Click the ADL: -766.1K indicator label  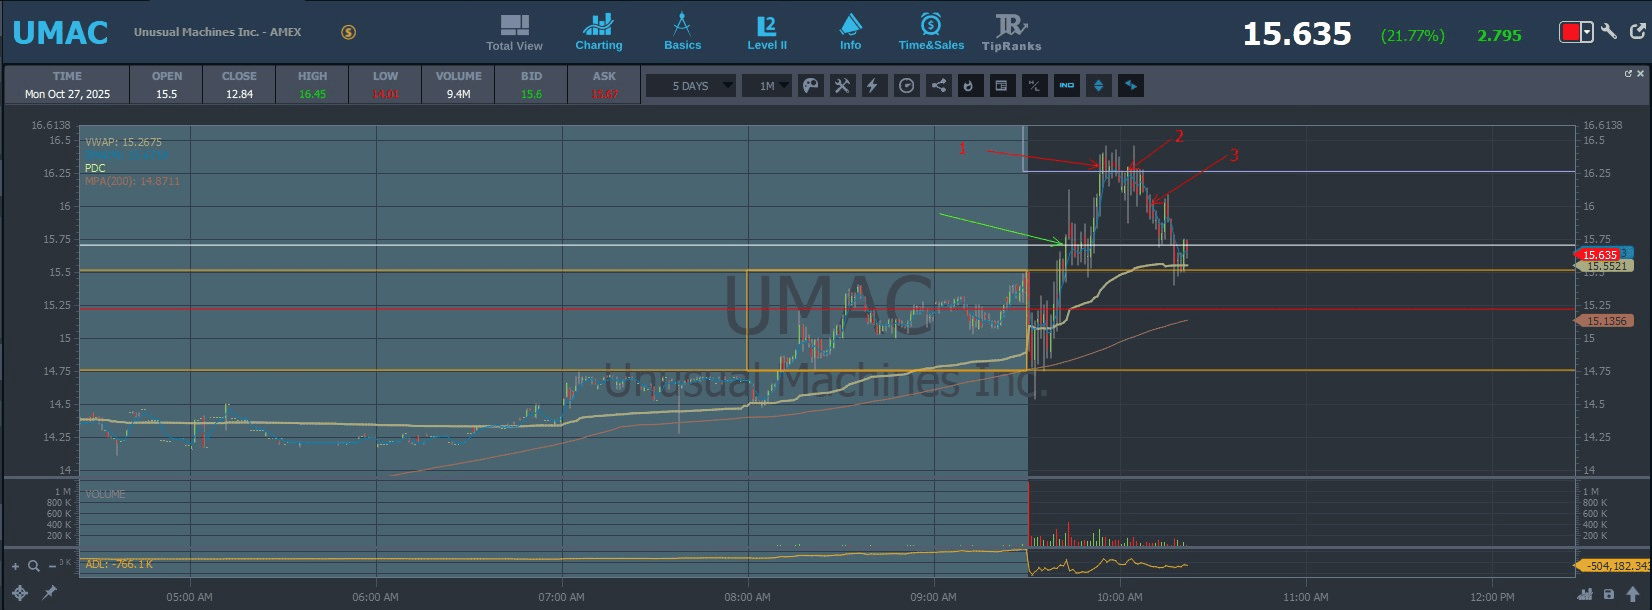(119, 564)
